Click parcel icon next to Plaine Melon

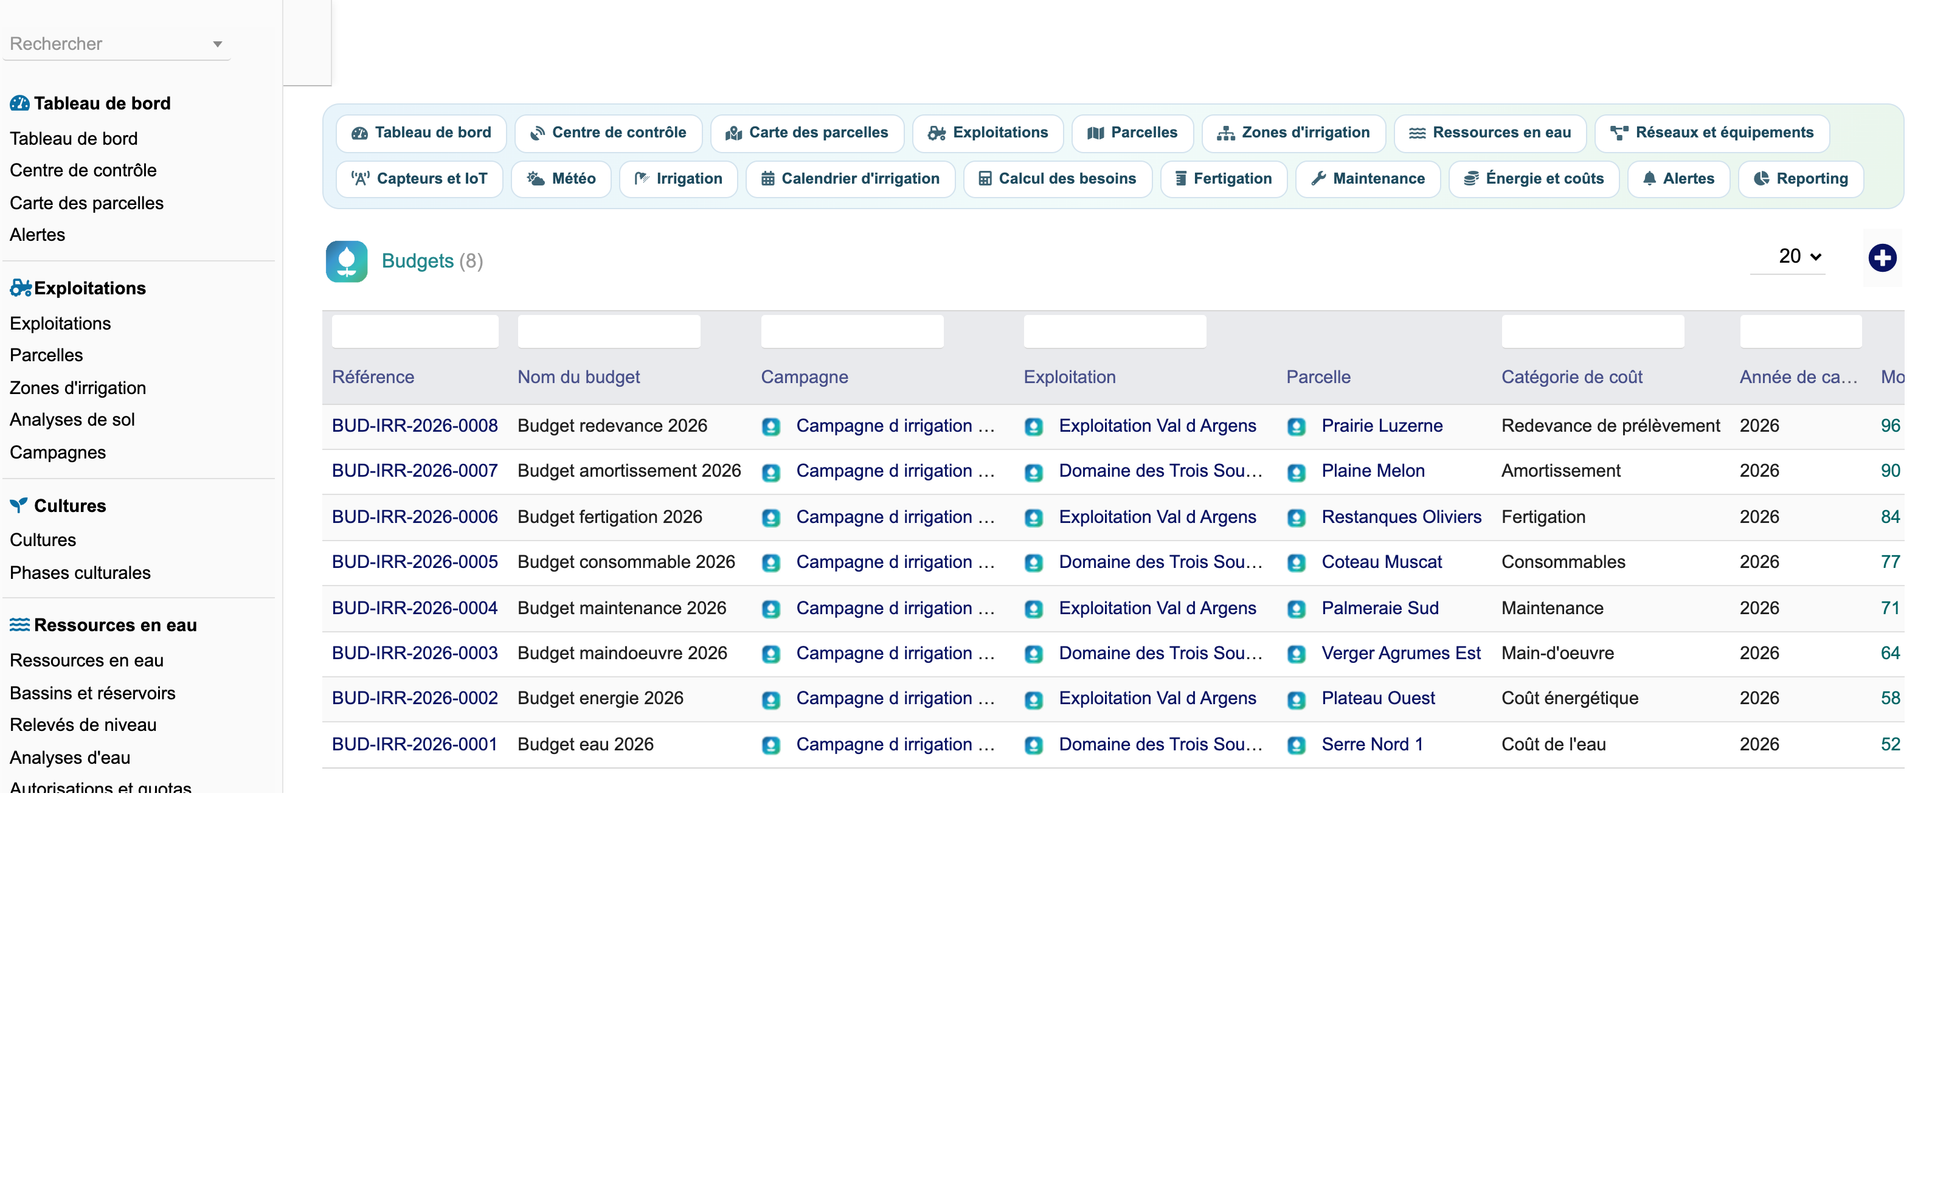click(x=1296, y=472)
